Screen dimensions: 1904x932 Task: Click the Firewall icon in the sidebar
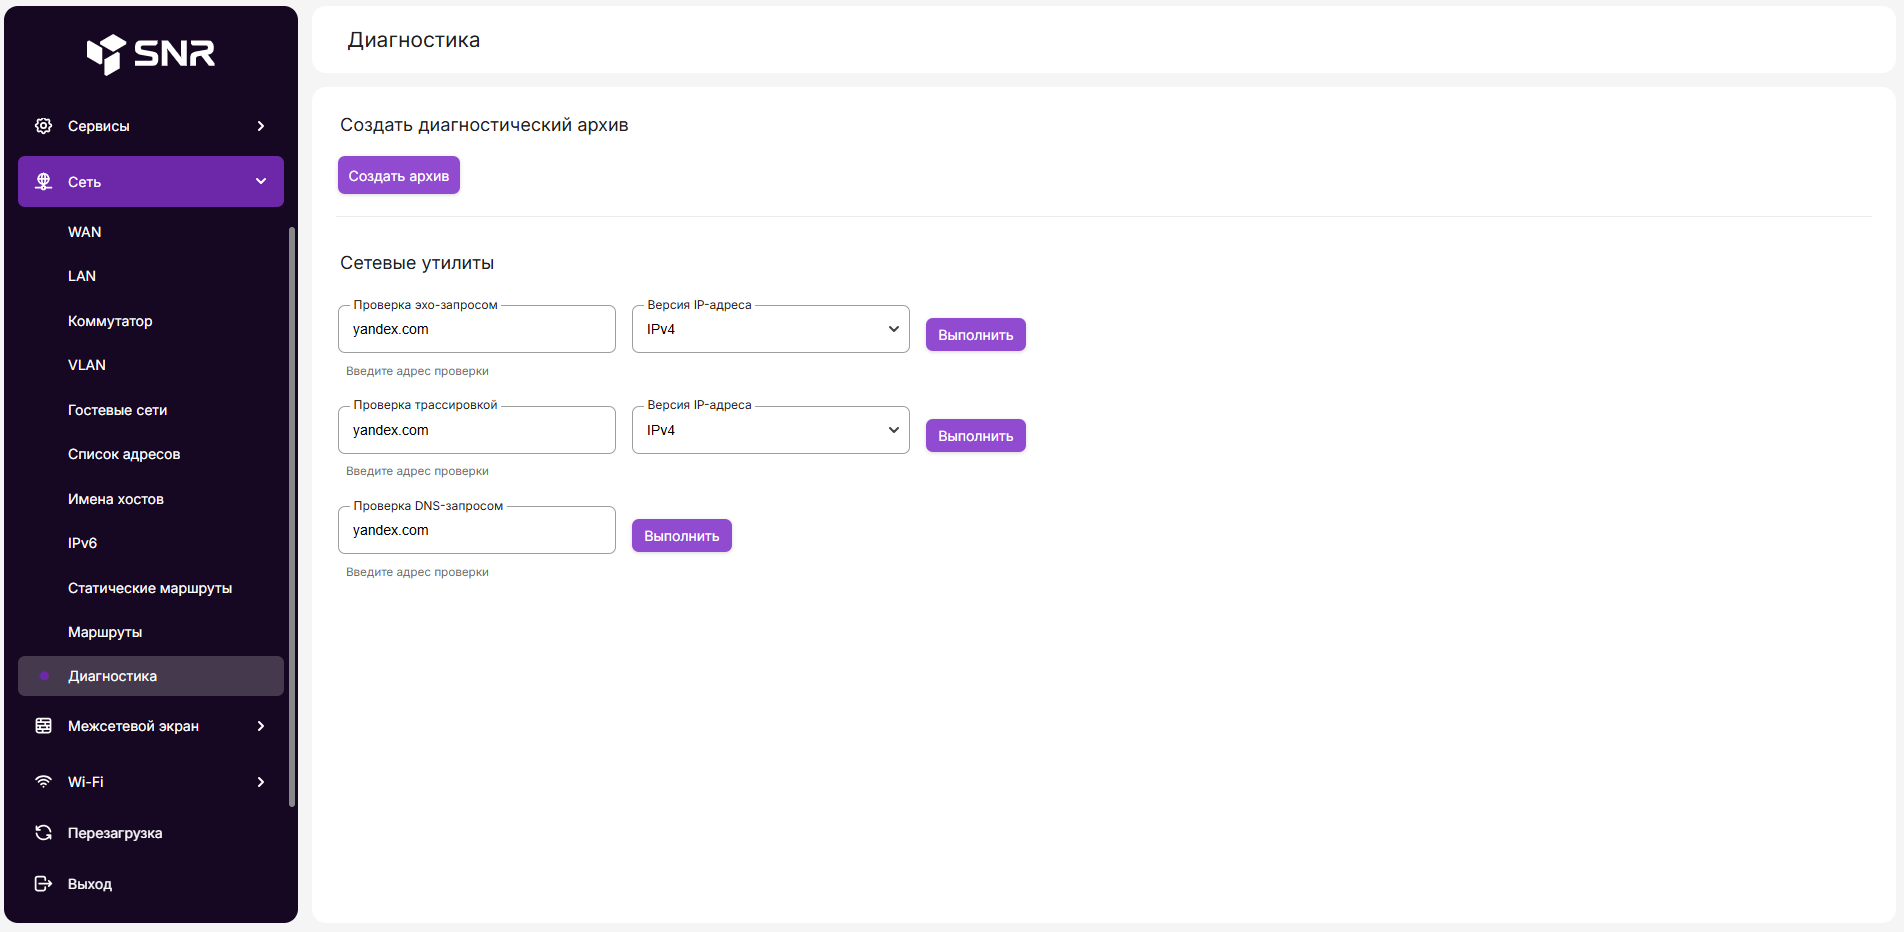(x=44, y=726)
